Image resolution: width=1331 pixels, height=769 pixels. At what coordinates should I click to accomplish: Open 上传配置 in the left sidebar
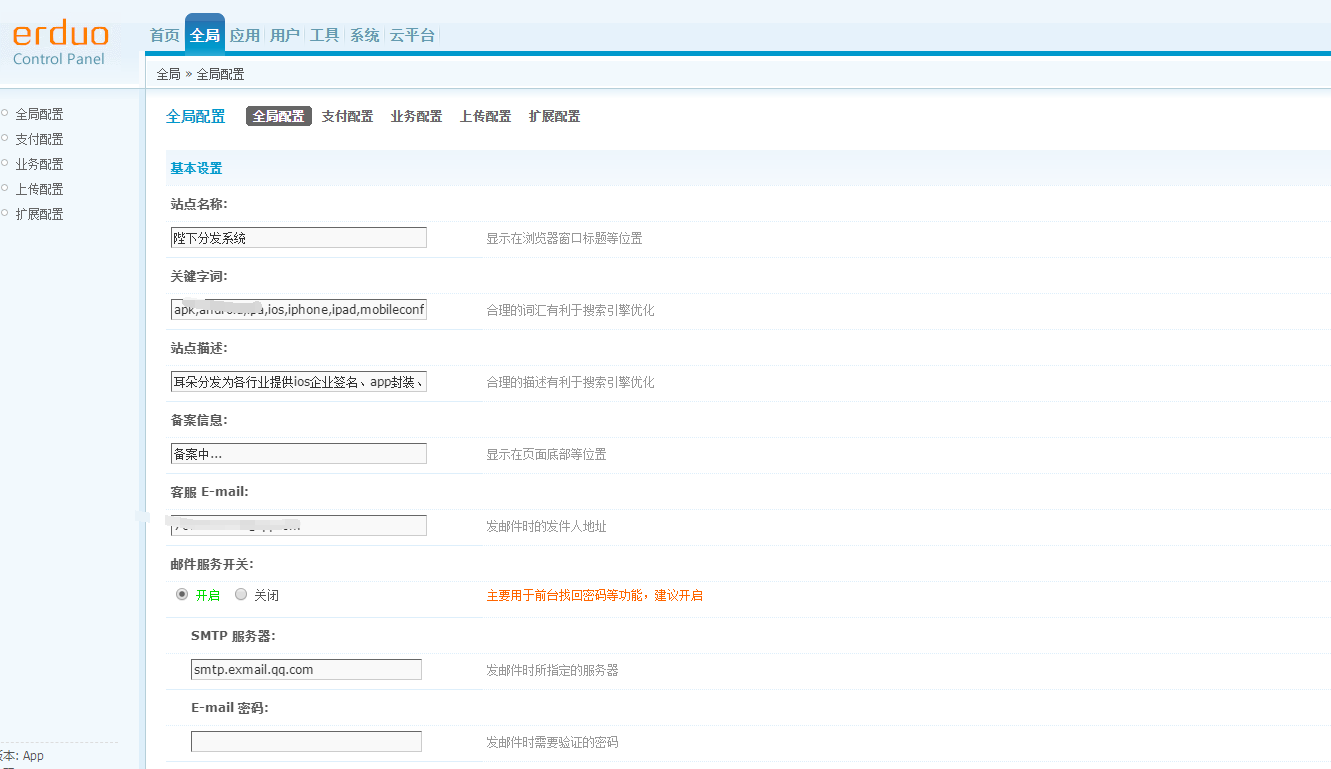tap(39, 189)
